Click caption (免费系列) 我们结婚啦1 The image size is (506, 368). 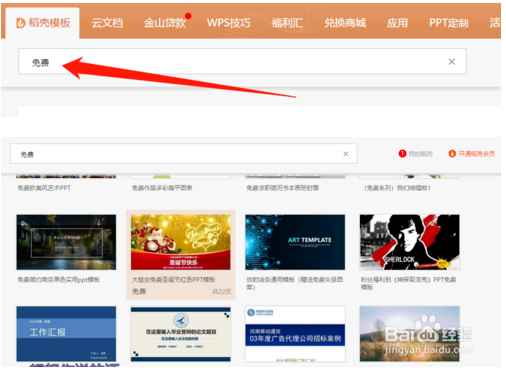(397, 188)
